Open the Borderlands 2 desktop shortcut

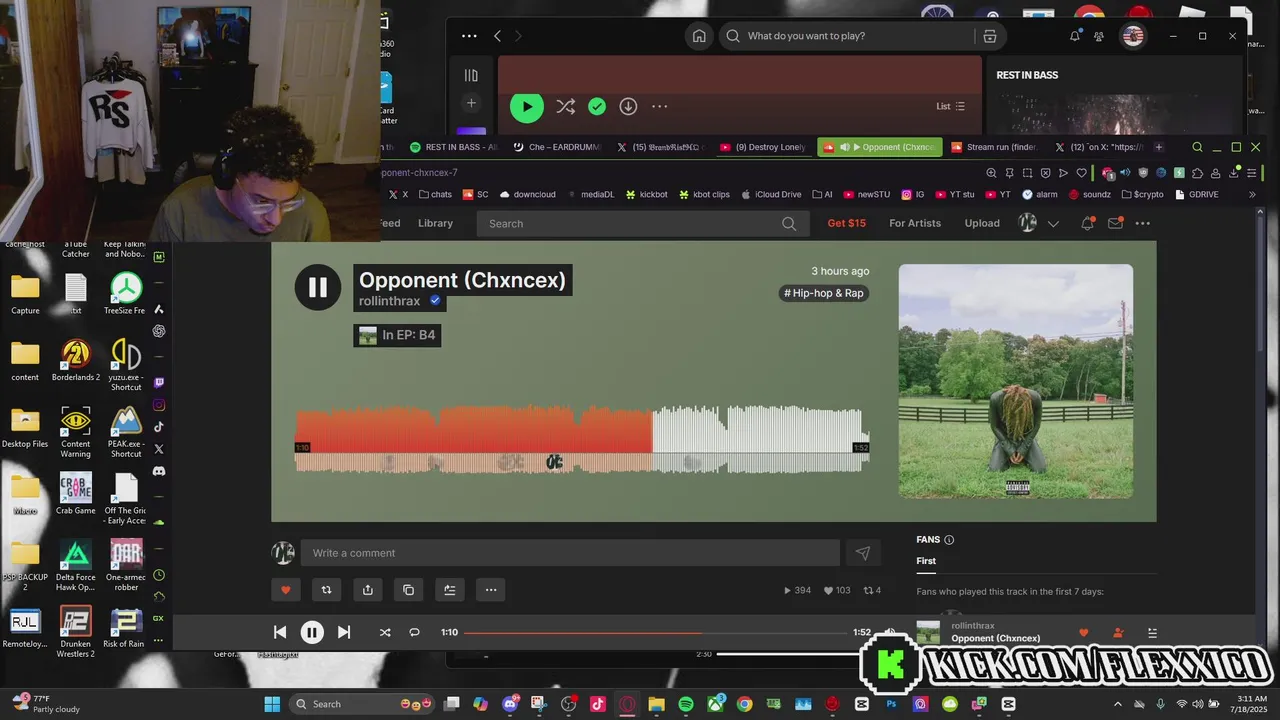(76, 360)
